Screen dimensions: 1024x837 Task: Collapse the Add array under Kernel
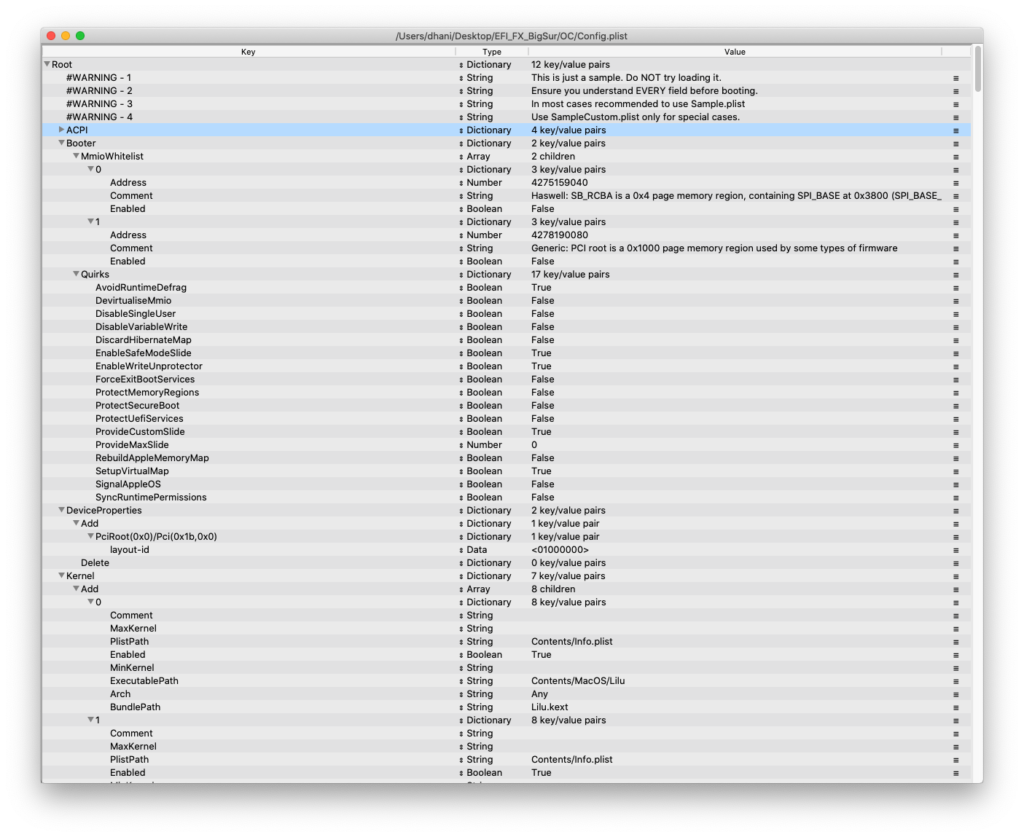[76, 589]
